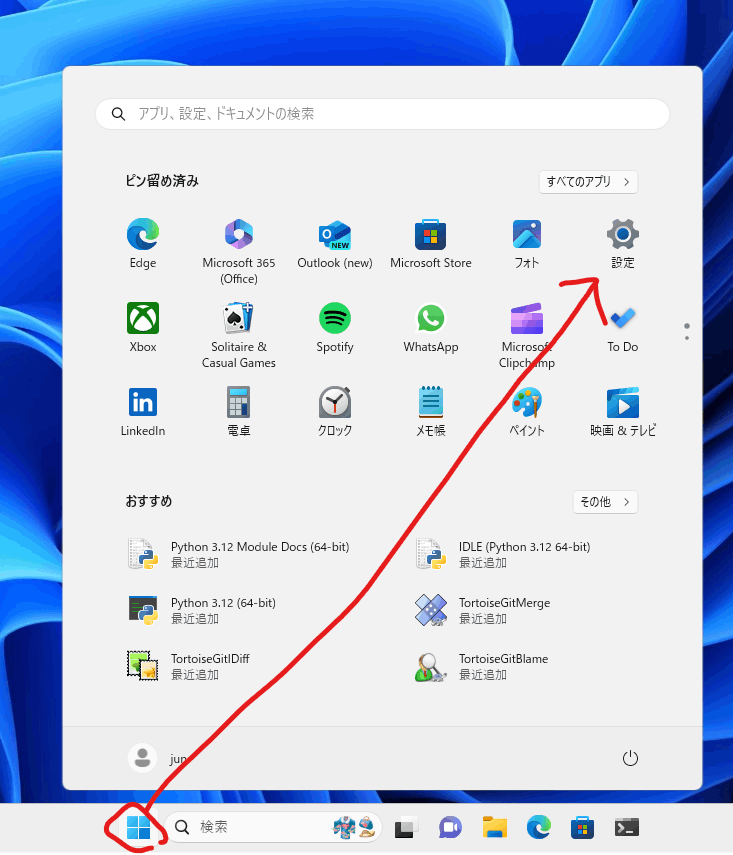Open the user account profile picture
Screen dimensions: 733x855
[143, 758]
